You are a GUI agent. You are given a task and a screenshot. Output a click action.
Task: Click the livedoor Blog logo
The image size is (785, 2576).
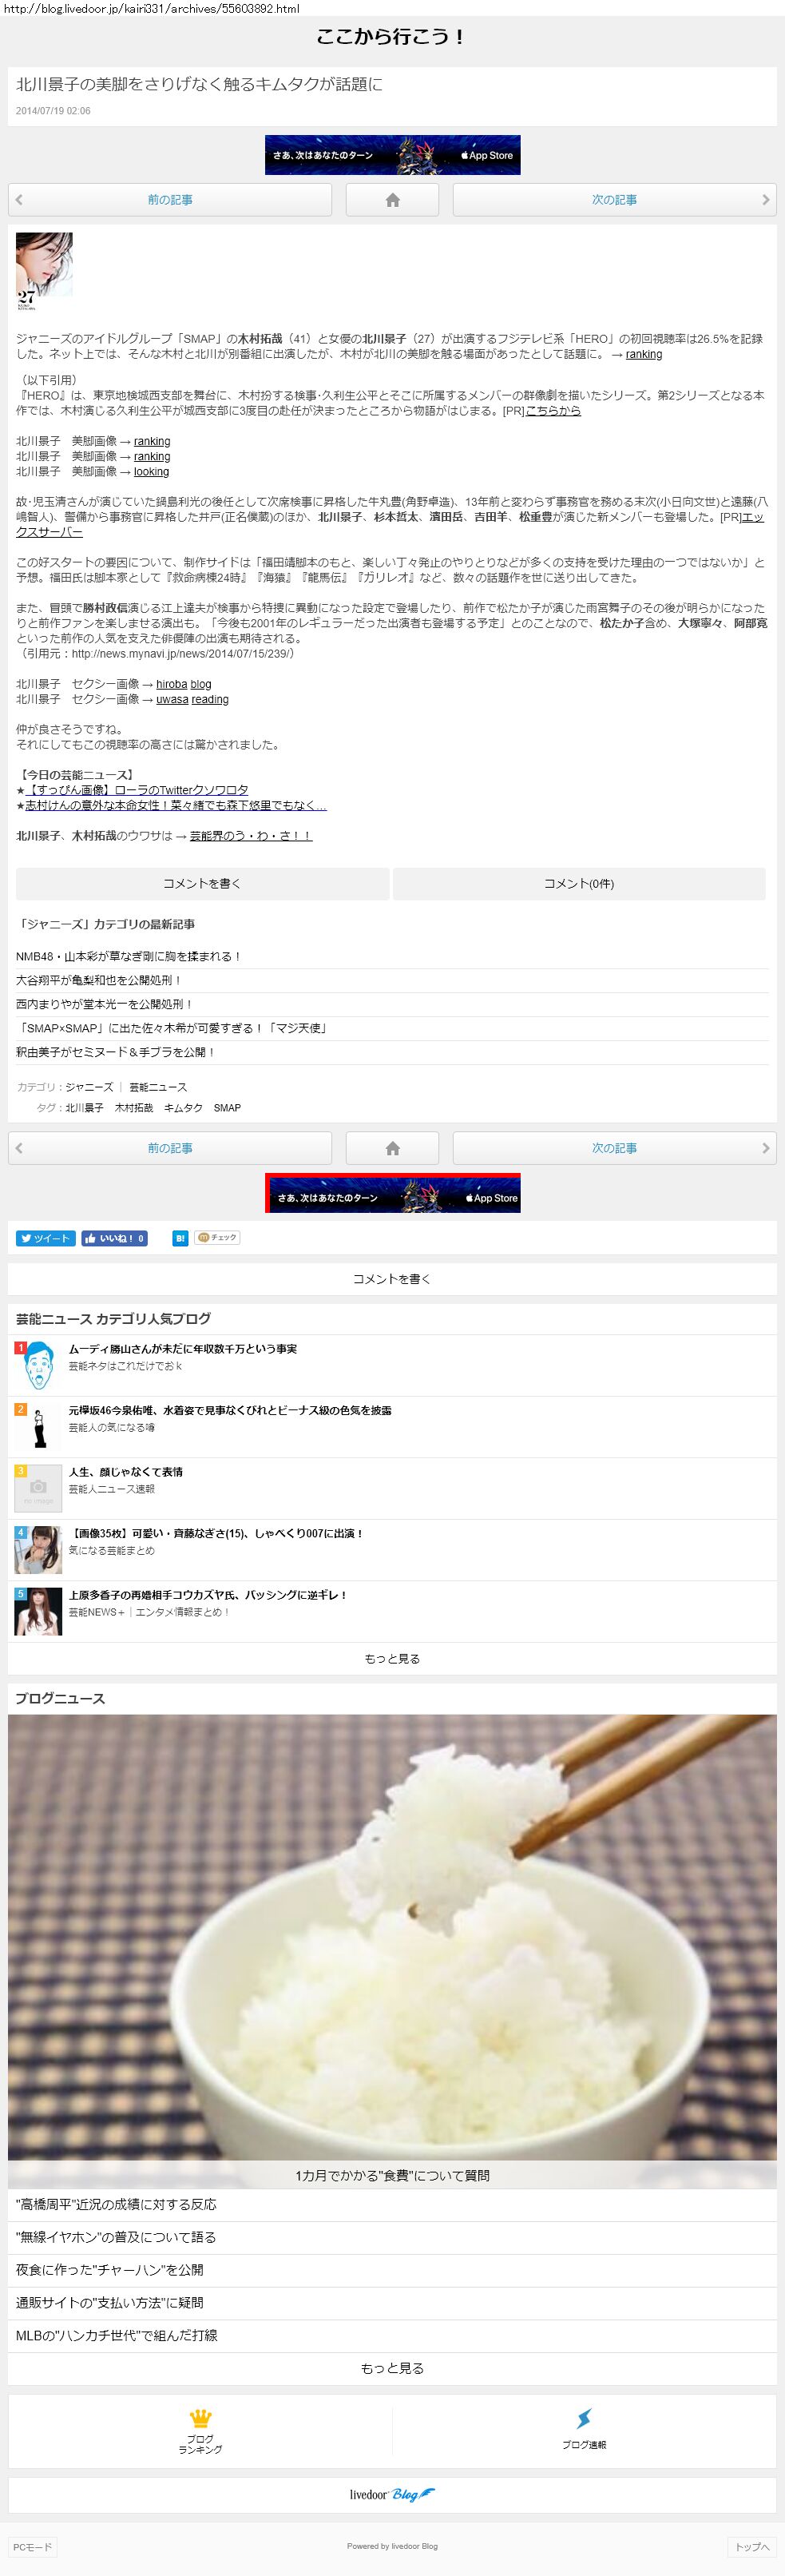click(392, 2494)
